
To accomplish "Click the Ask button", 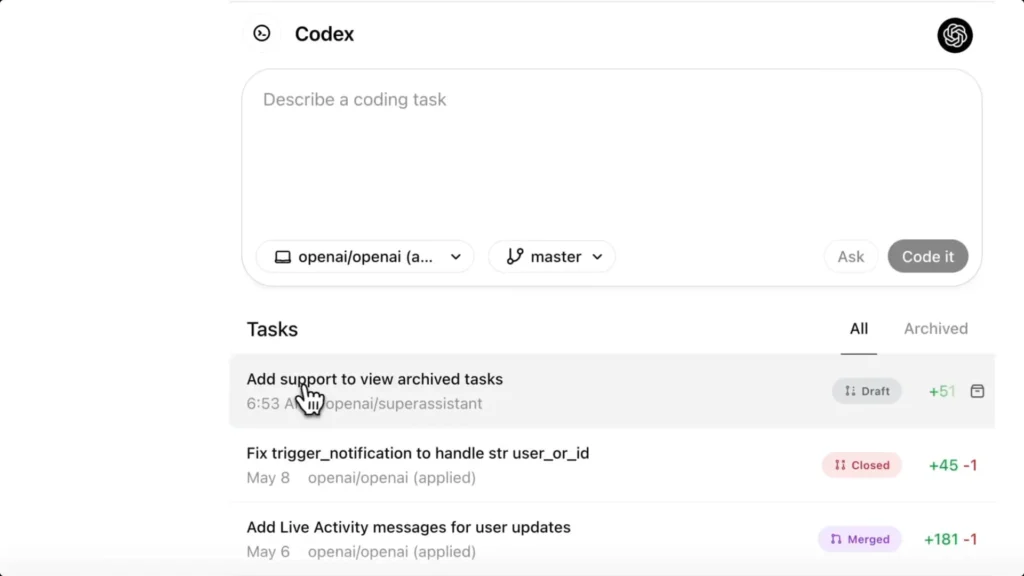I will tap(850, 257).
